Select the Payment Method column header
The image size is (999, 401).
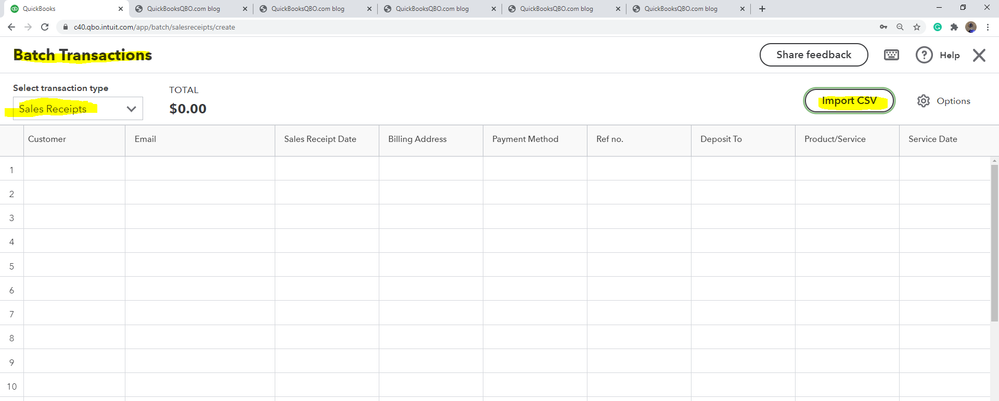[x=535, y=139]
